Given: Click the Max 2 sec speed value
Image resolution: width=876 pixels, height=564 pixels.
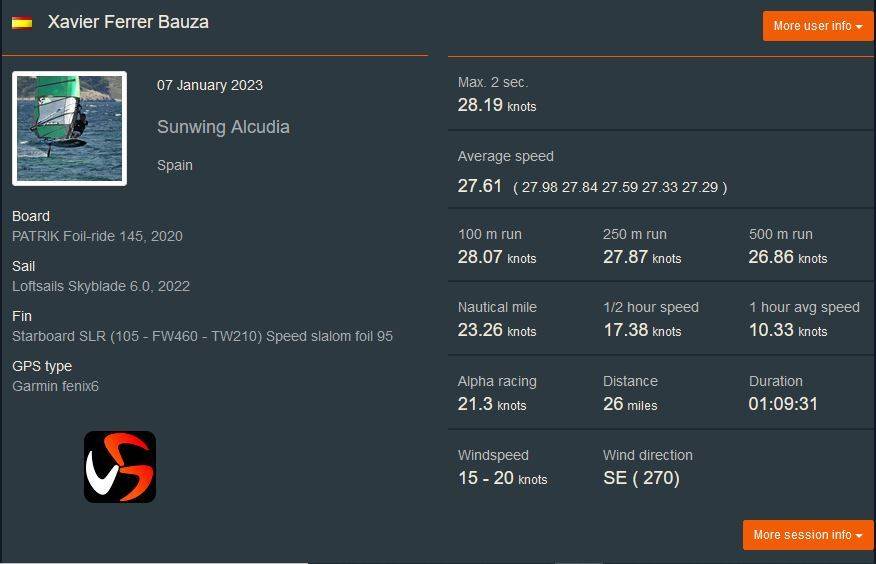Looking at the screenshot, I should tap(496, 105).
